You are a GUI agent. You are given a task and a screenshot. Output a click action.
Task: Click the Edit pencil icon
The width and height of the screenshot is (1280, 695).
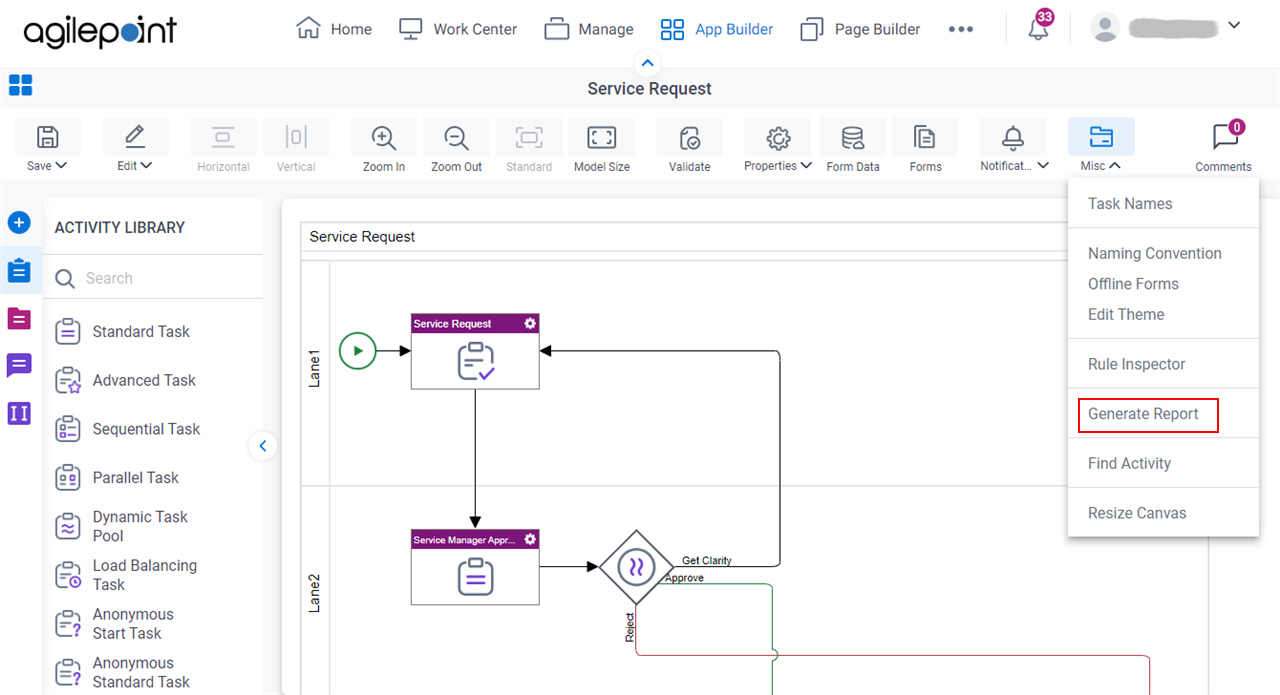135,137
